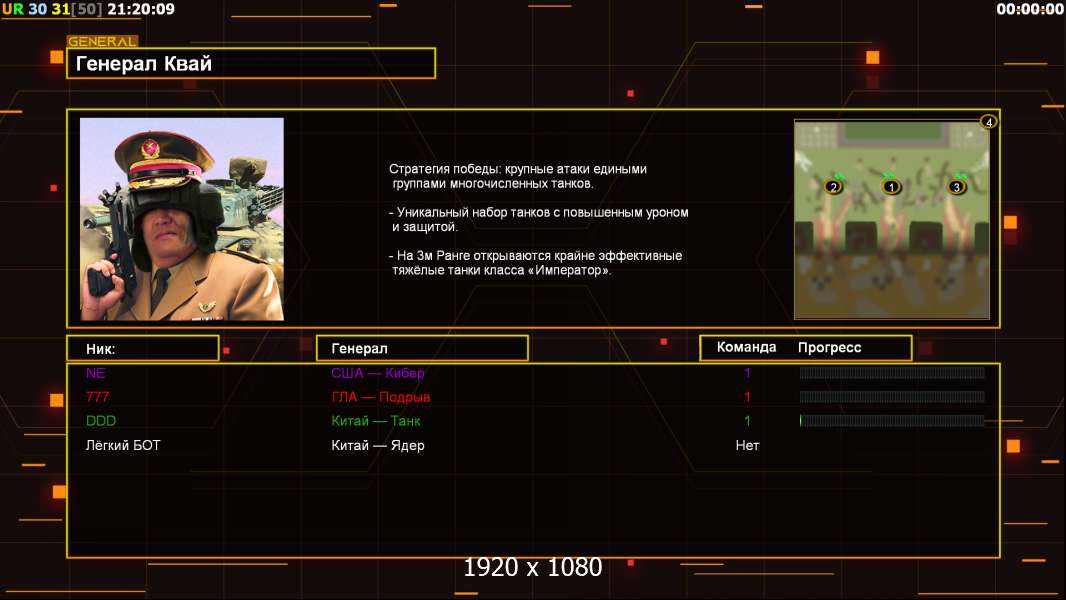Select player 777 in the list
1066x600 pixels.
[x=97, y=397]
